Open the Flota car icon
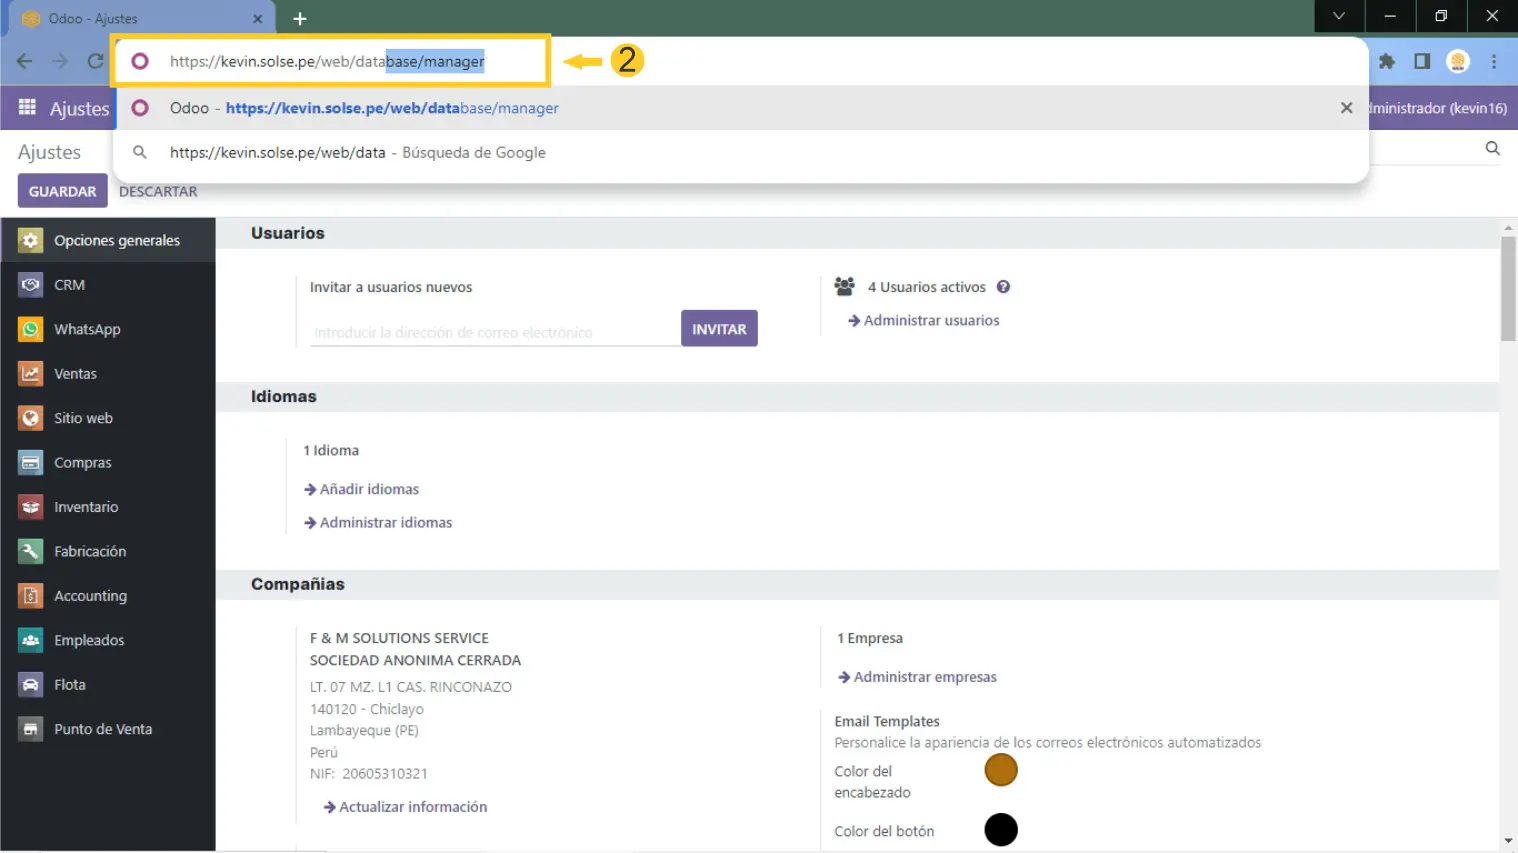This screenshot has width=1518, height=853. click(x=31, y=685)
